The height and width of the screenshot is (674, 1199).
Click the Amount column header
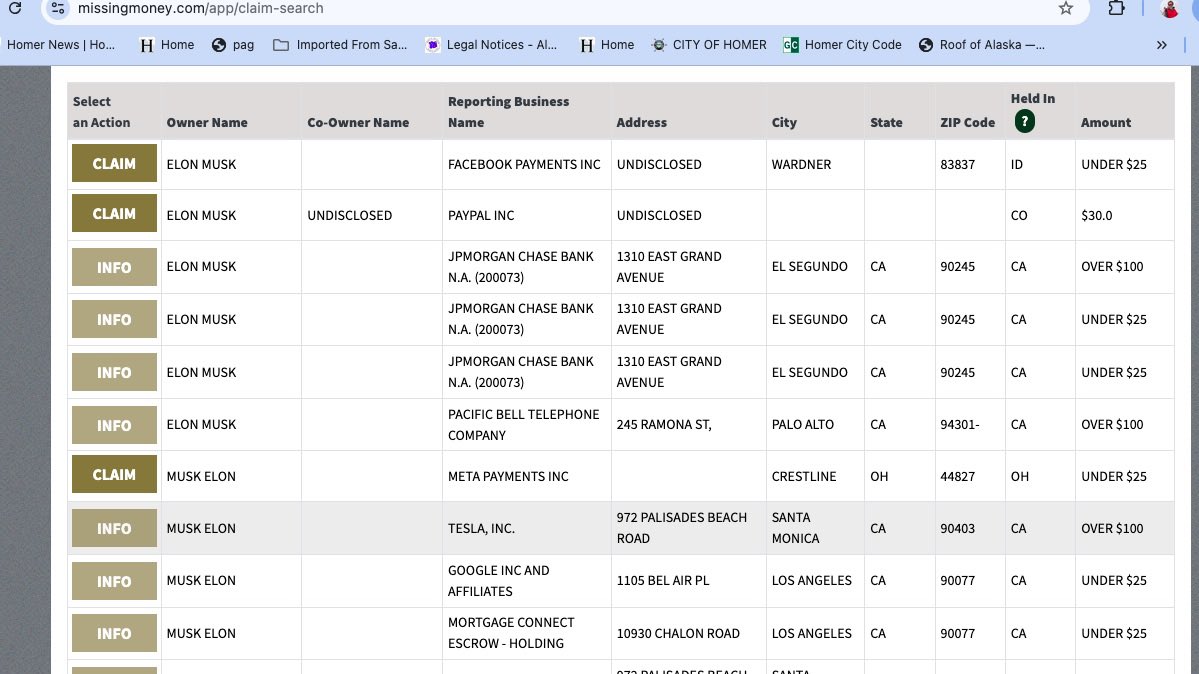(1106, 122)
